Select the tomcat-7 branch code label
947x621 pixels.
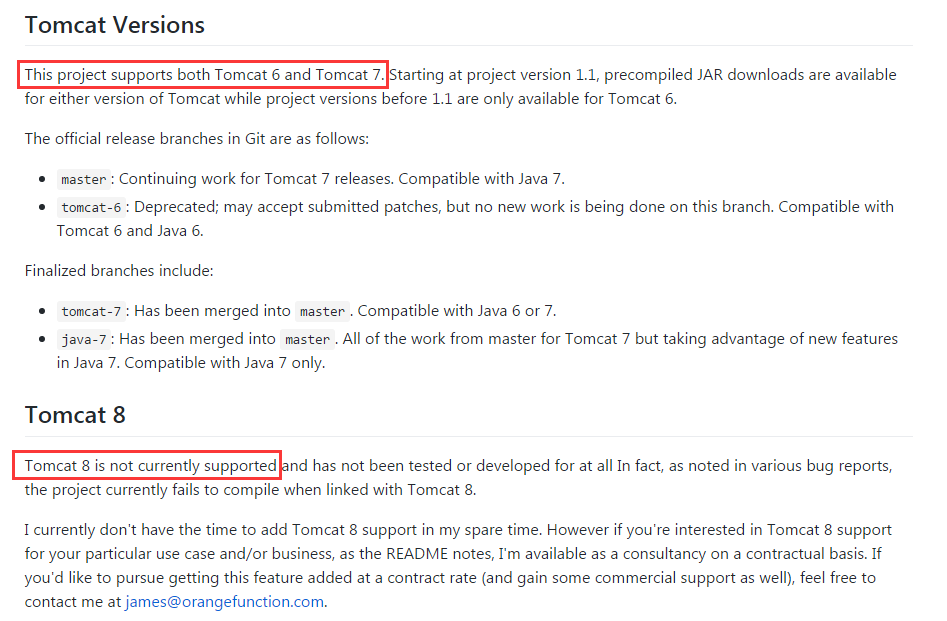[91, 311]
